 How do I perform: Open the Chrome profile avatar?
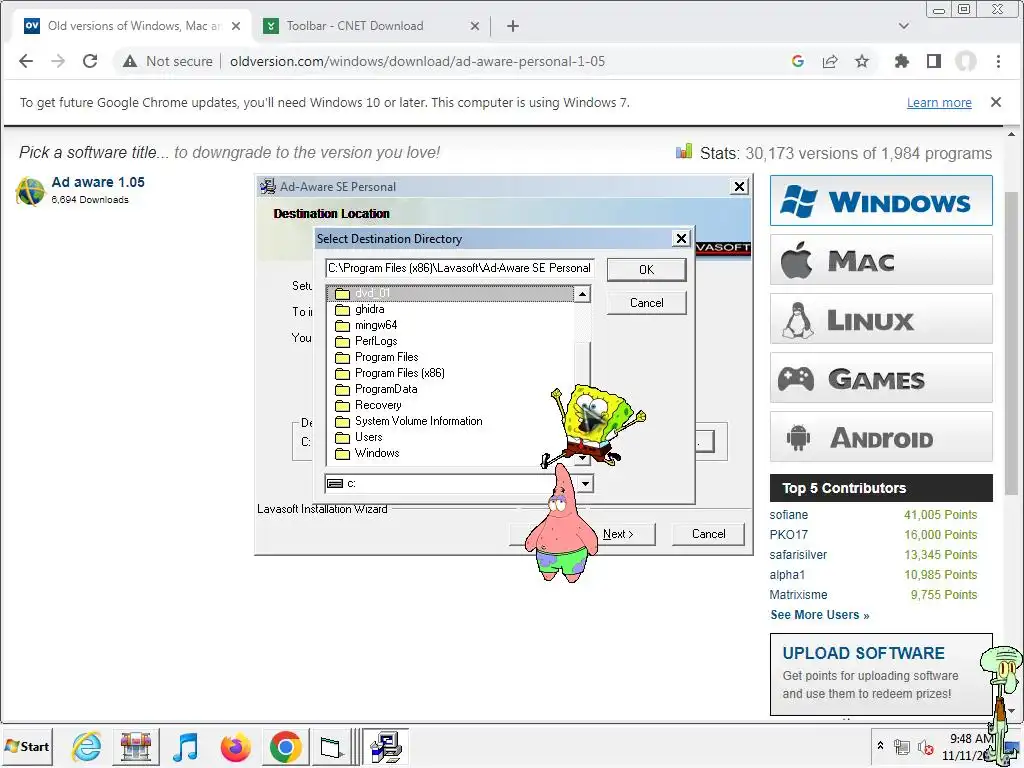click(966, 61)
